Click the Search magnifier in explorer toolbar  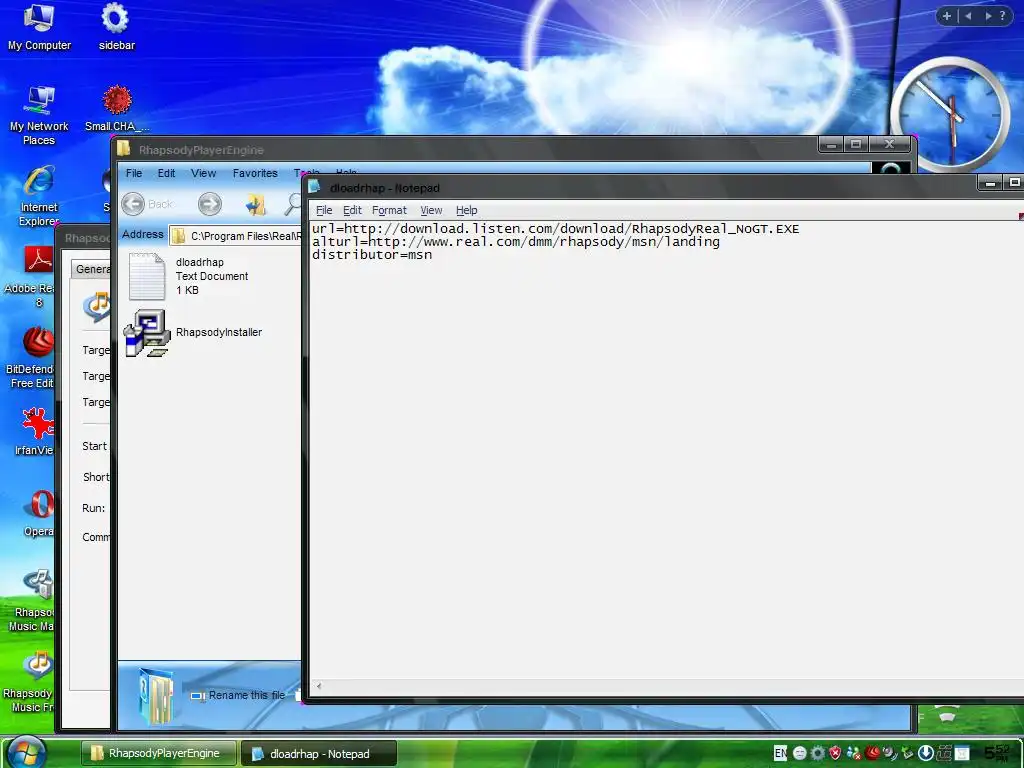coord(293,204)
